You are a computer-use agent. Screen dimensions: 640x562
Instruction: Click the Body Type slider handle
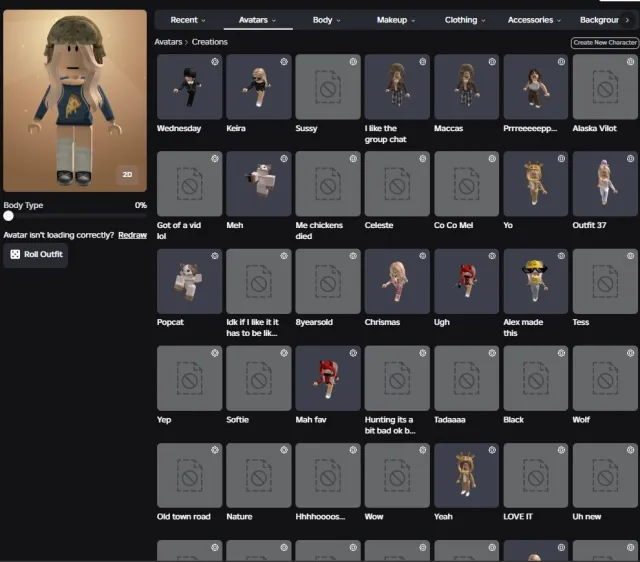(x=9, y=216)
